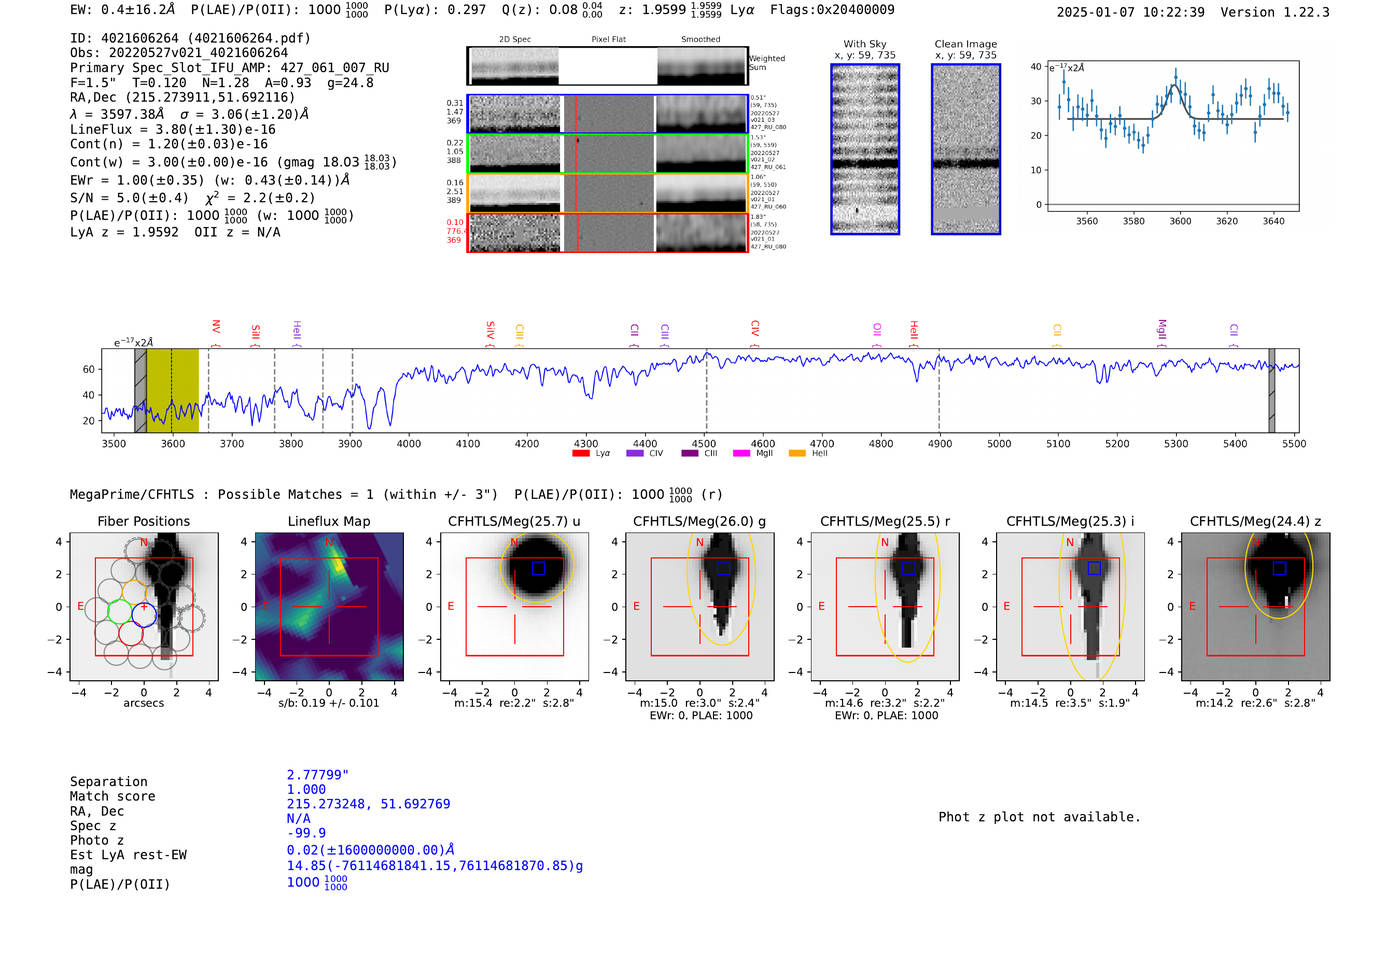1400x953 pixels.
Task: Click the red Lyα legend swatch
Action: coord(580,453)
